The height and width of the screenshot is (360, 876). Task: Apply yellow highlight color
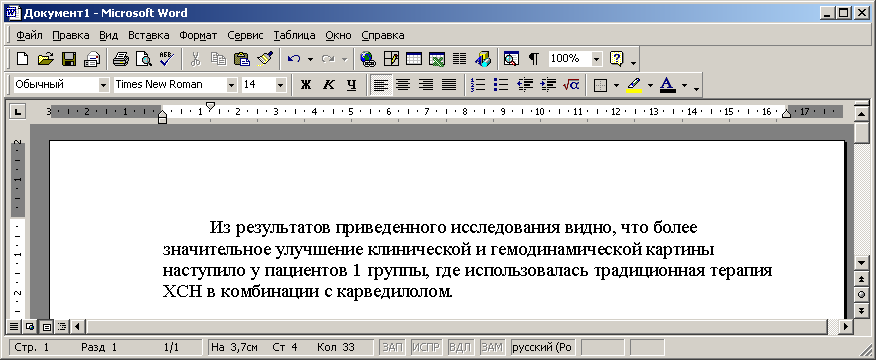[634, 85]
